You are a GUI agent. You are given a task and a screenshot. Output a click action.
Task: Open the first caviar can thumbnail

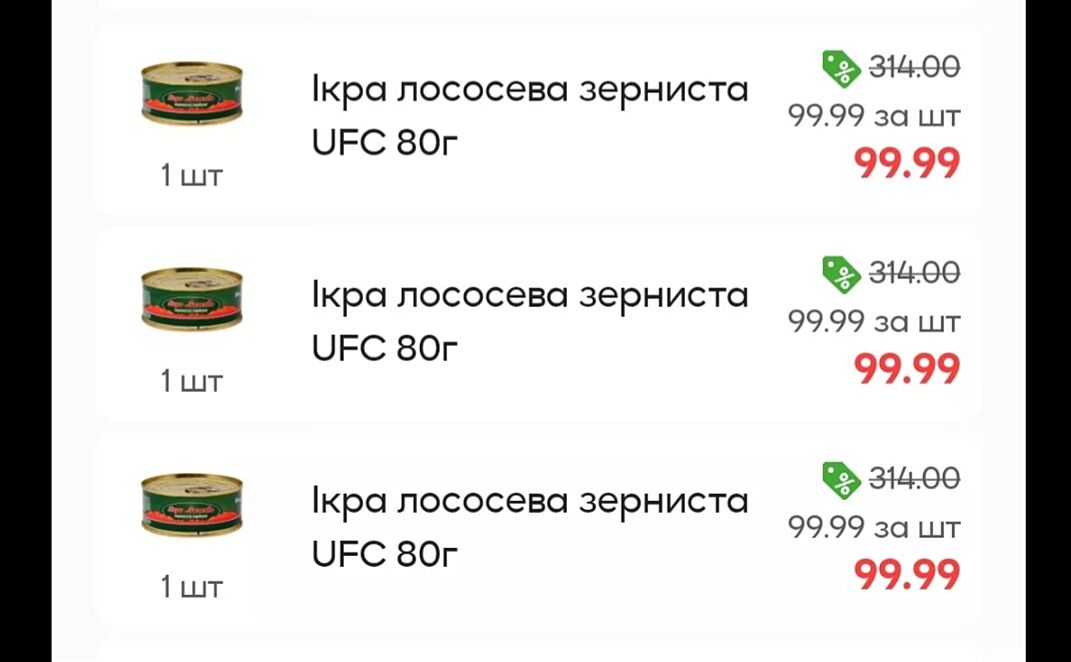coord(192,94)
